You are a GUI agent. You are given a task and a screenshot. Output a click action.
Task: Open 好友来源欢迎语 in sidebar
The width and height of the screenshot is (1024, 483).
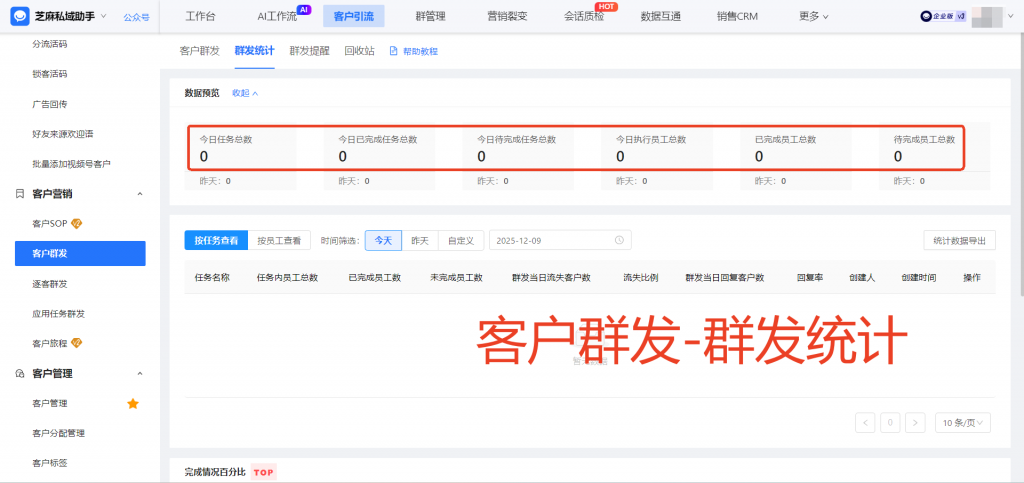point(63,134)
